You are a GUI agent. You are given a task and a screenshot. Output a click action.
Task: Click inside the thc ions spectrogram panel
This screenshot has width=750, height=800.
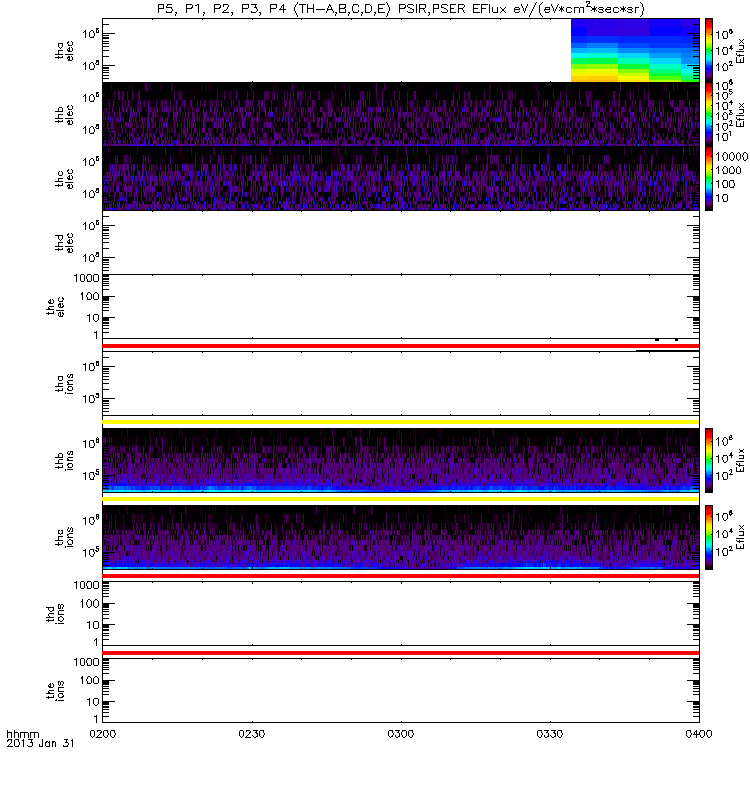pyautogui.click(x=401, y=537)
